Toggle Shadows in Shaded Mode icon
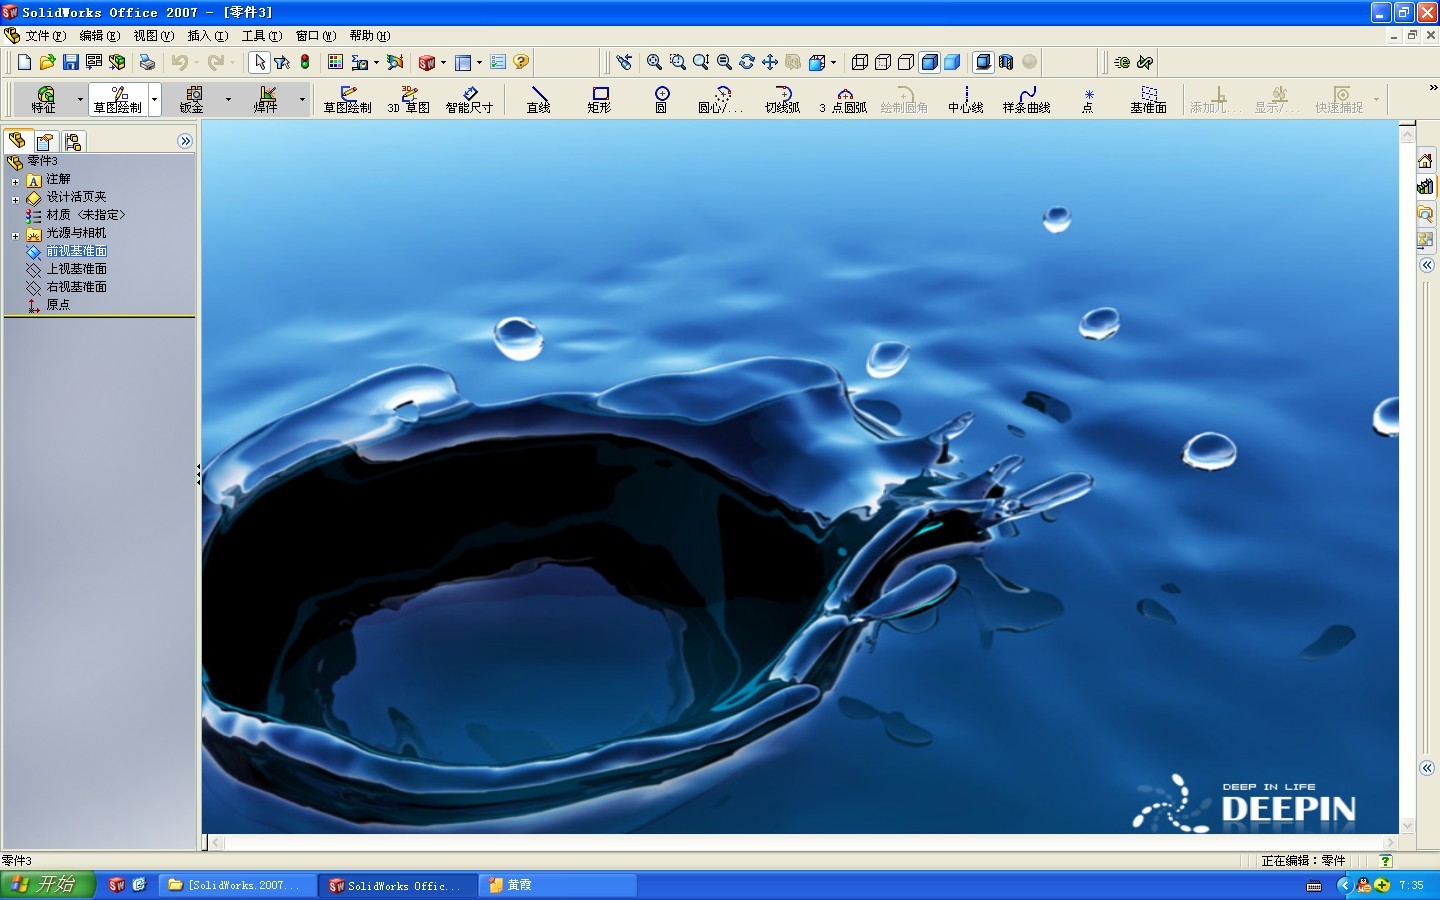1440x900 pixels. tap(983, 62)
